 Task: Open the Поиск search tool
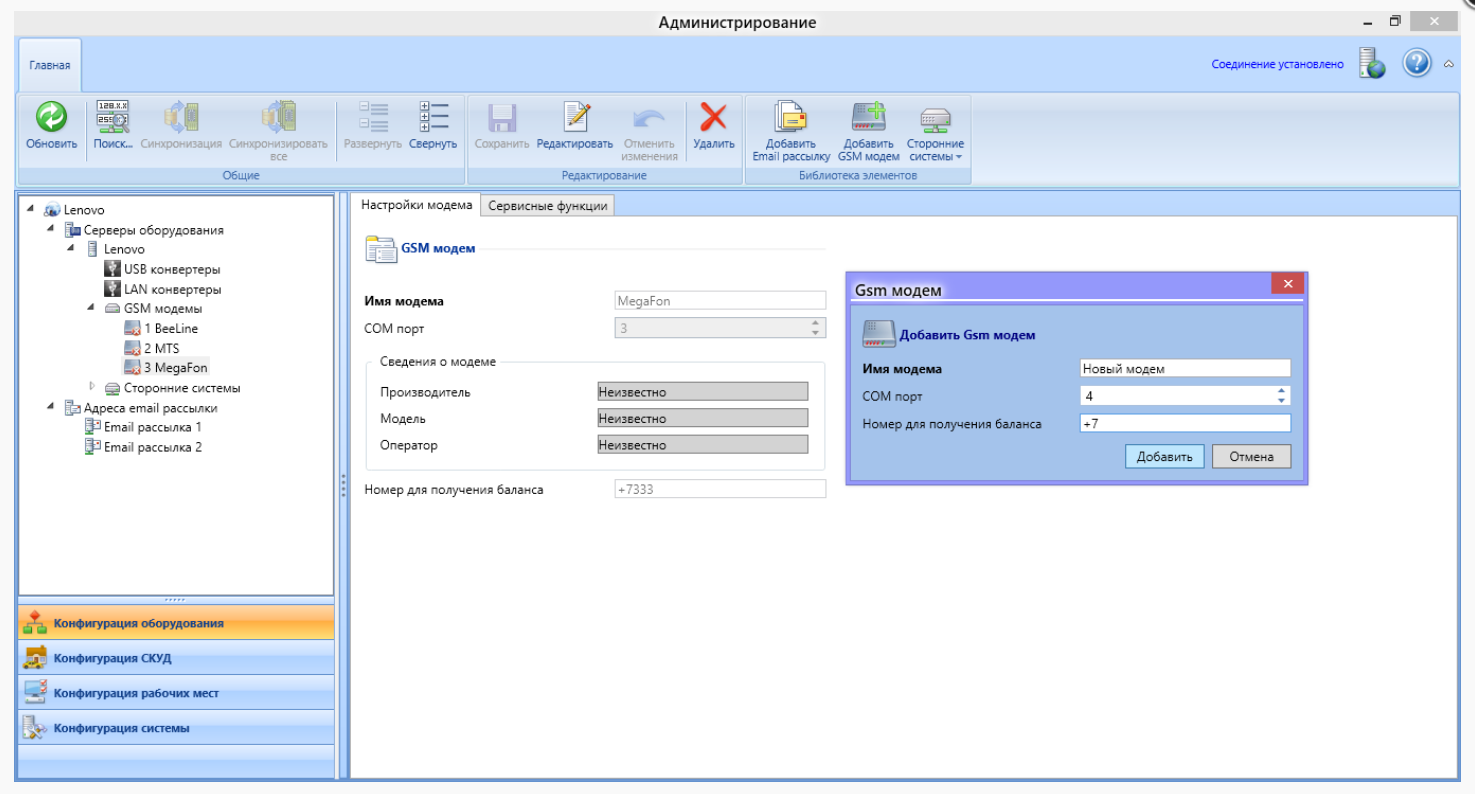coord(112,119)
